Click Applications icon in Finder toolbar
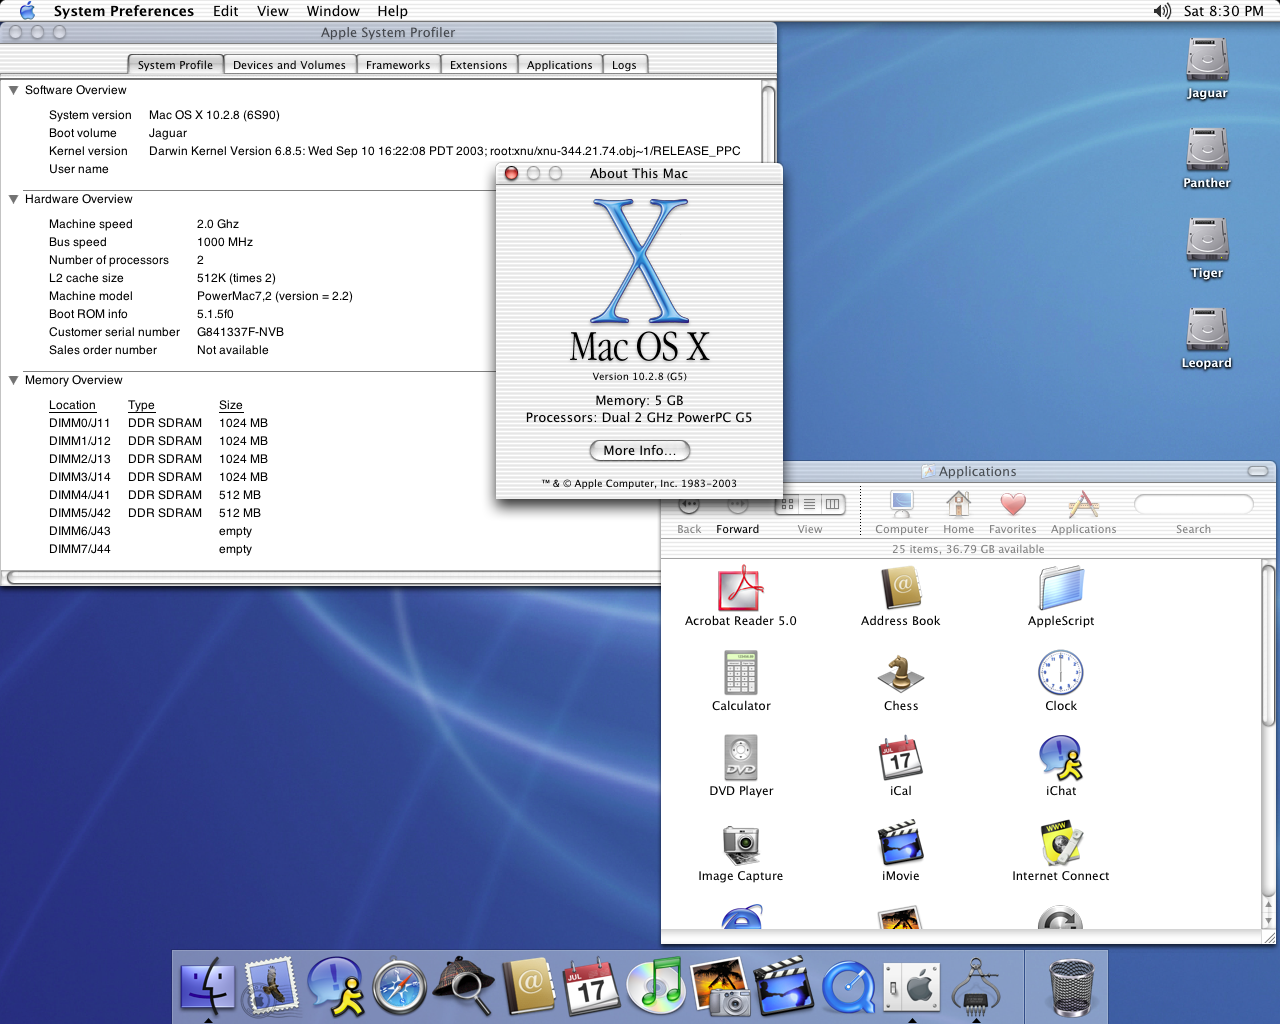 (1084, 512)
